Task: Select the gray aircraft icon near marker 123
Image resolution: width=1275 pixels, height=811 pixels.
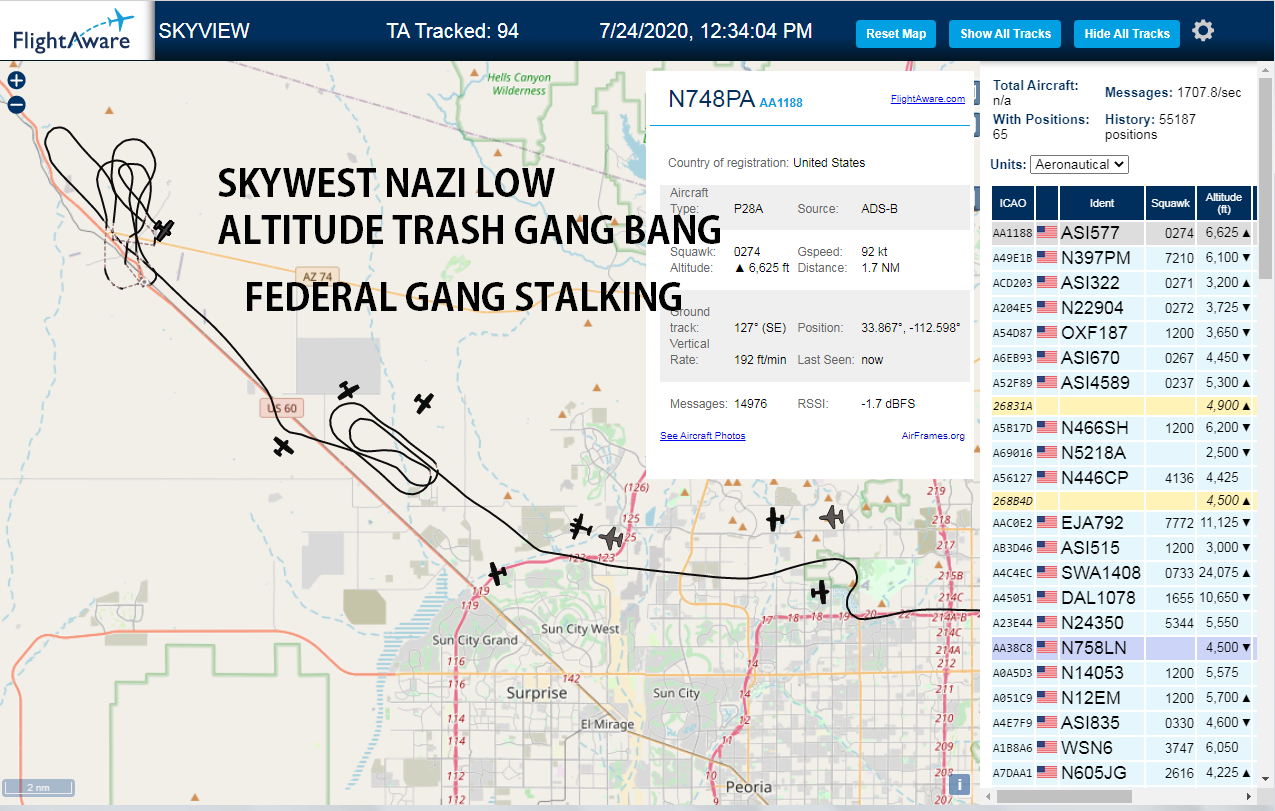Action: [x=611, y=539]
